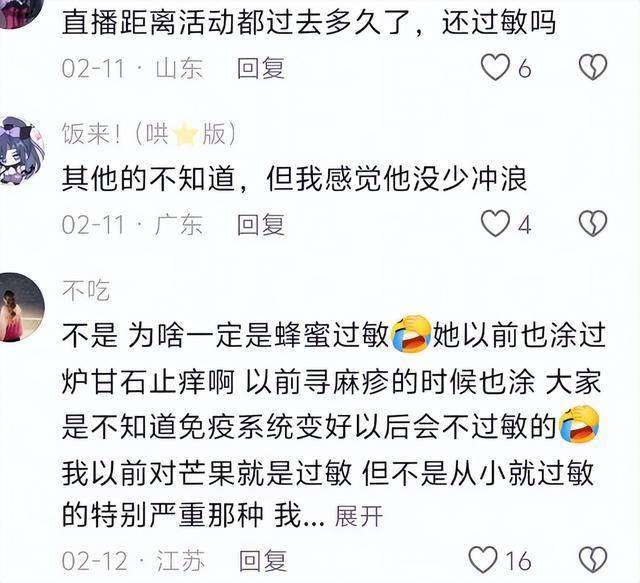
Task: Select the comment text 其他的不知道，但我感觉他没少冲浪
Action: [x=295, y=180]
